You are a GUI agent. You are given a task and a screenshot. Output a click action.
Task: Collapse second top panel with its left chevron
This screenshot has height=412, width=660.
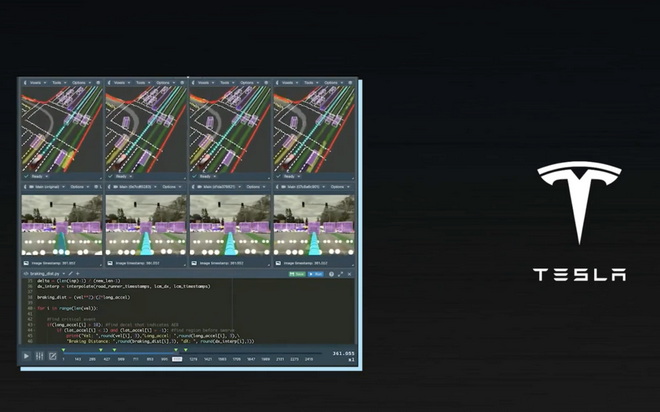point(109,83)
